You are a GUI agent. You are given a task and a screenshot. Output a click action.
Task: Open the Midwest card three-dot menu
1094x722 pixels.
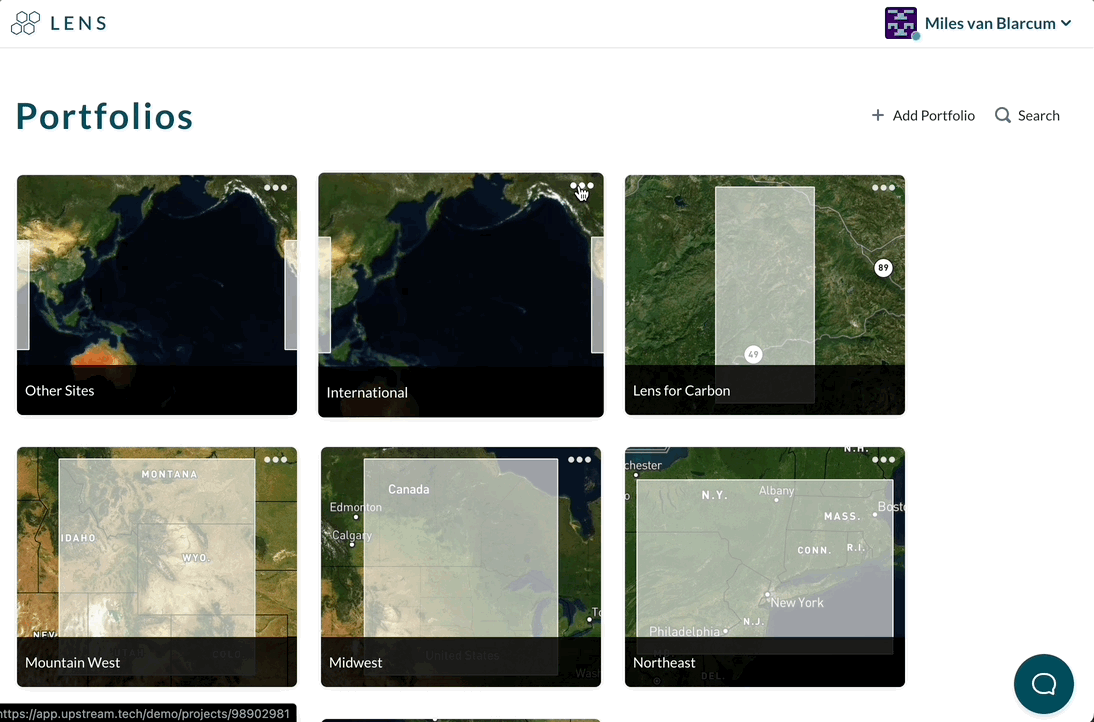[x=579, y=460]
